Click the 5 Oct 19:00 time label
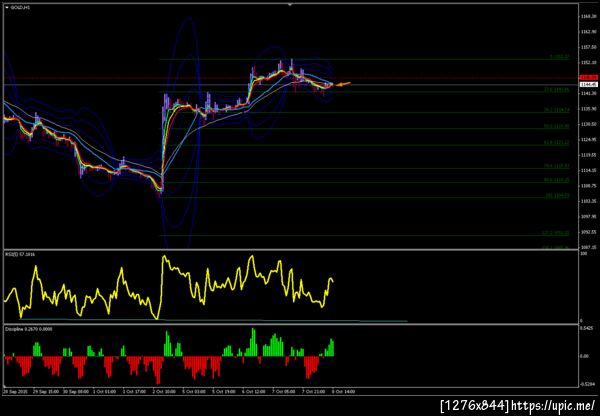 (224, 392)
